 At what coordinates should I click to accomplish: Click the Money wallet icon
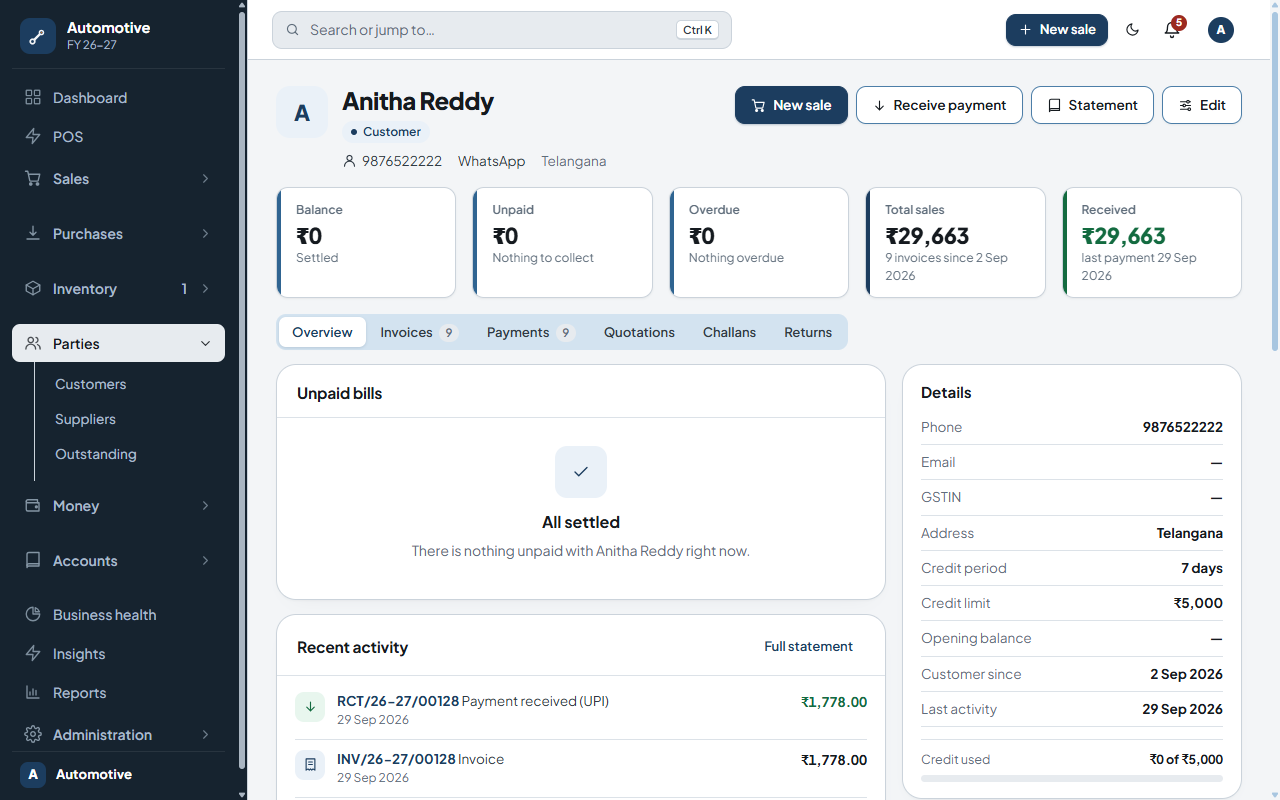pyautogui.click(x=33, y=505)
